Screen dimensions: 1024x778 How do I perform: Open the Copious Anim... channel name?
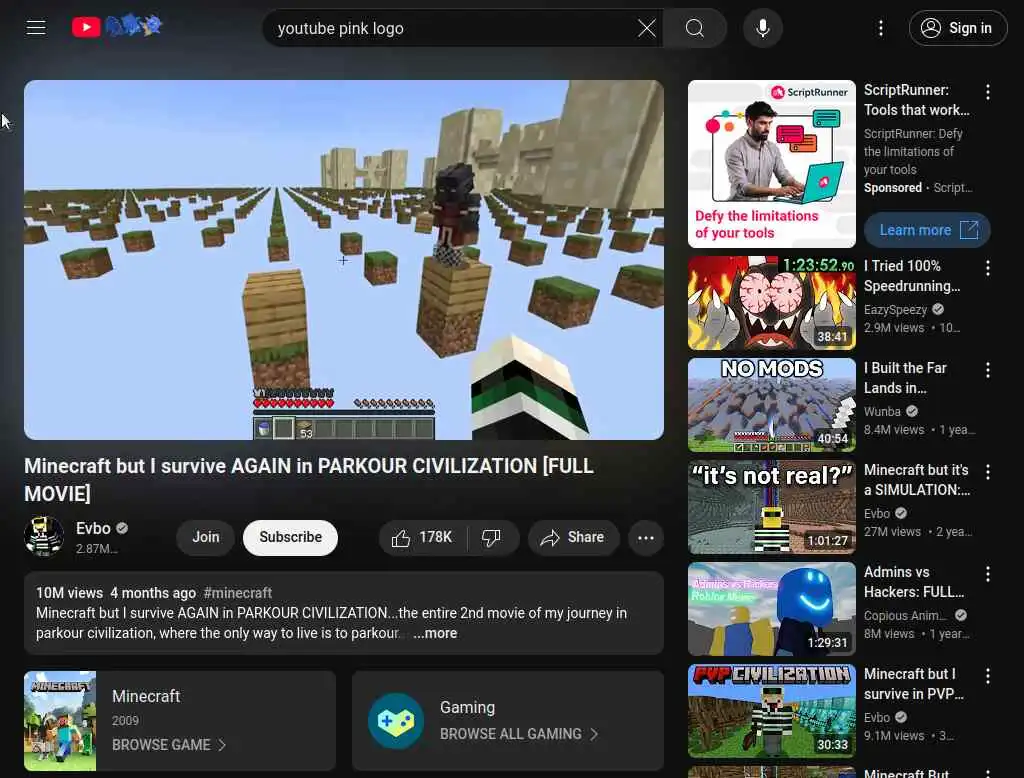(905, 615)
